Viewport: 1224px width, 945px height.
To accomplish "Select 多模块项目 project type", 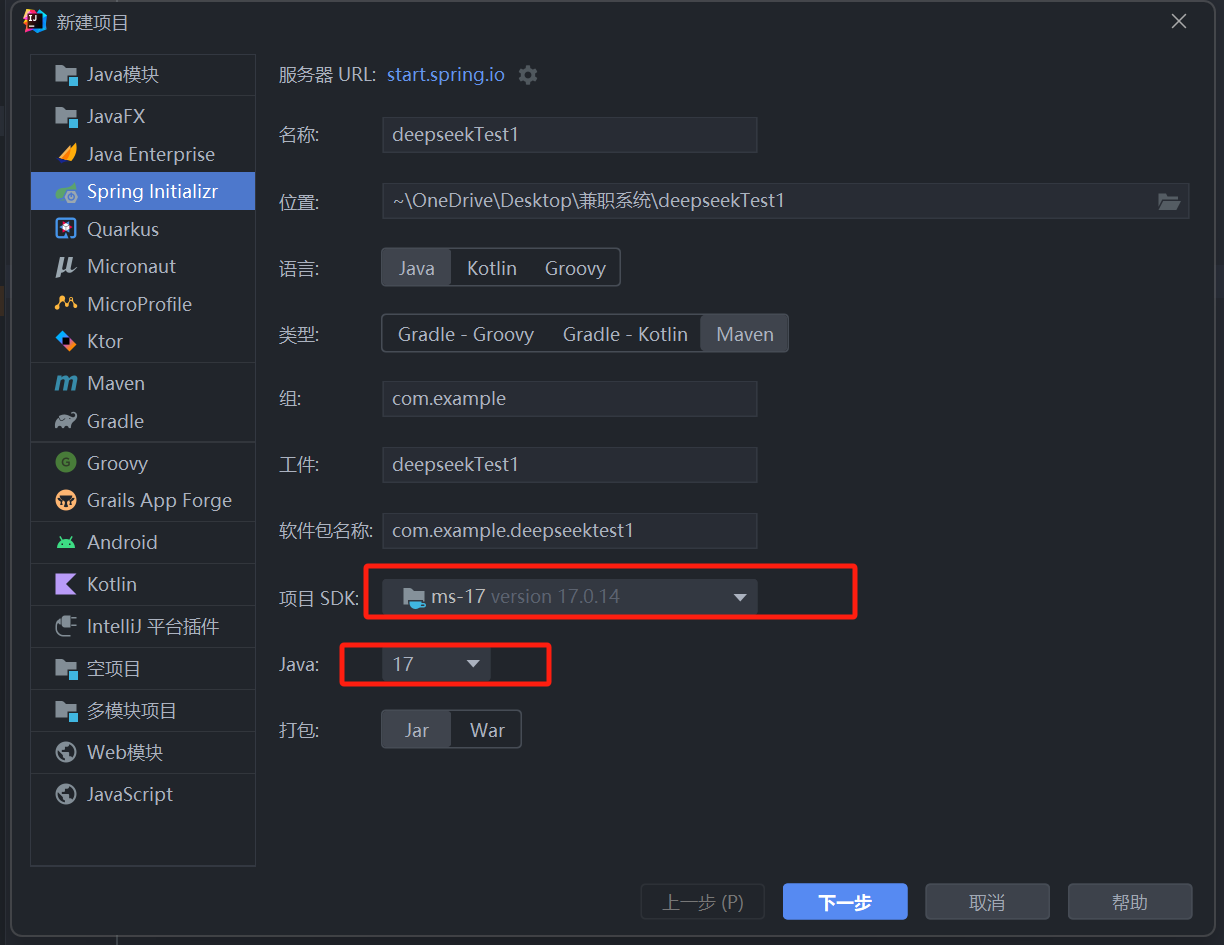I will coord(143,711).
